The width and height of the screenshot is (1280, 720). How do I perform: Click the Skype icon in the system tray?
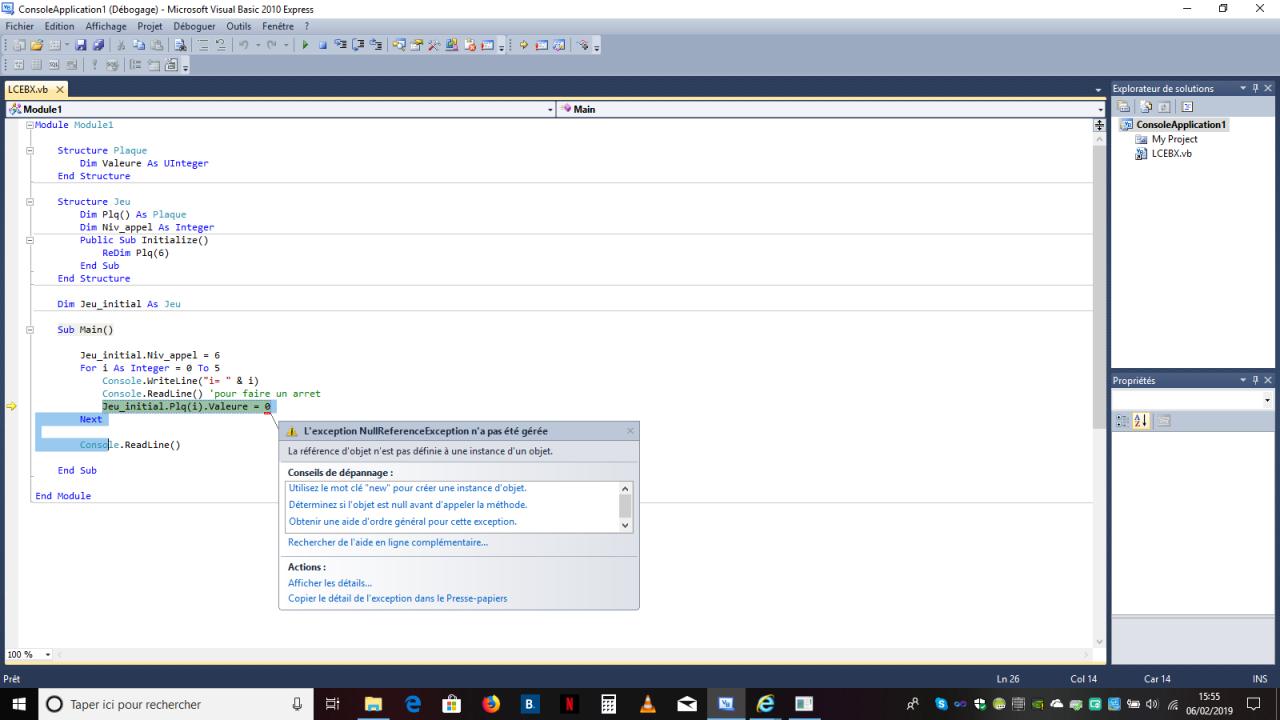(x=940, y=704)
